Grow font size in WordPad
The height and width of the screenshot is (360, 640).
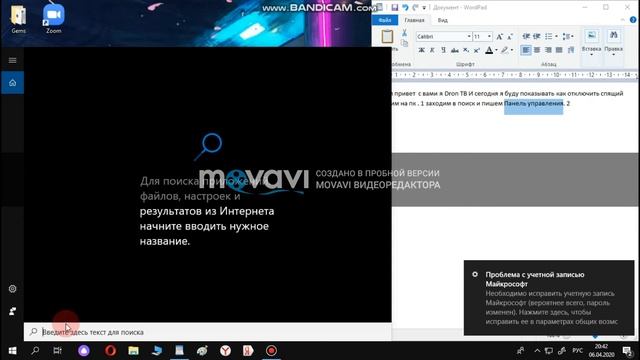tap(499, 37)
